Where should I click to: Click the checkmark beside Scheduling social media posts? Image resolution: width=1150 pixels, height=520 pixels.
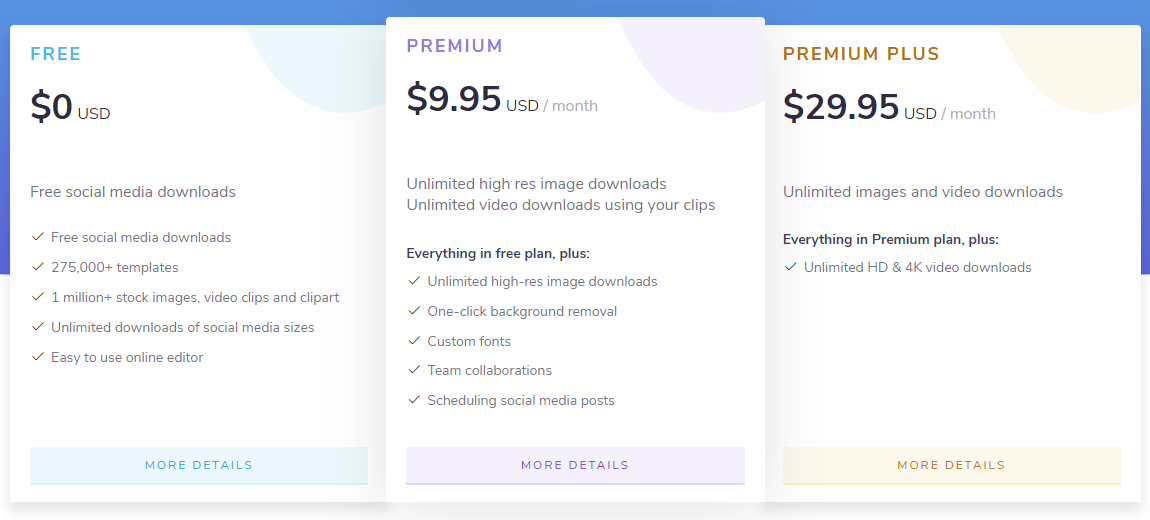414,400
